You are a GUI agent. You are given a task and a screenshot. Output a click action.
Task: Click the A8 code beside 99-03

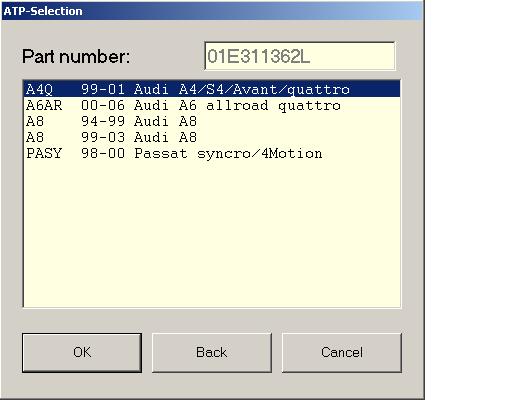pyautogui.click(x=35, y=137)
